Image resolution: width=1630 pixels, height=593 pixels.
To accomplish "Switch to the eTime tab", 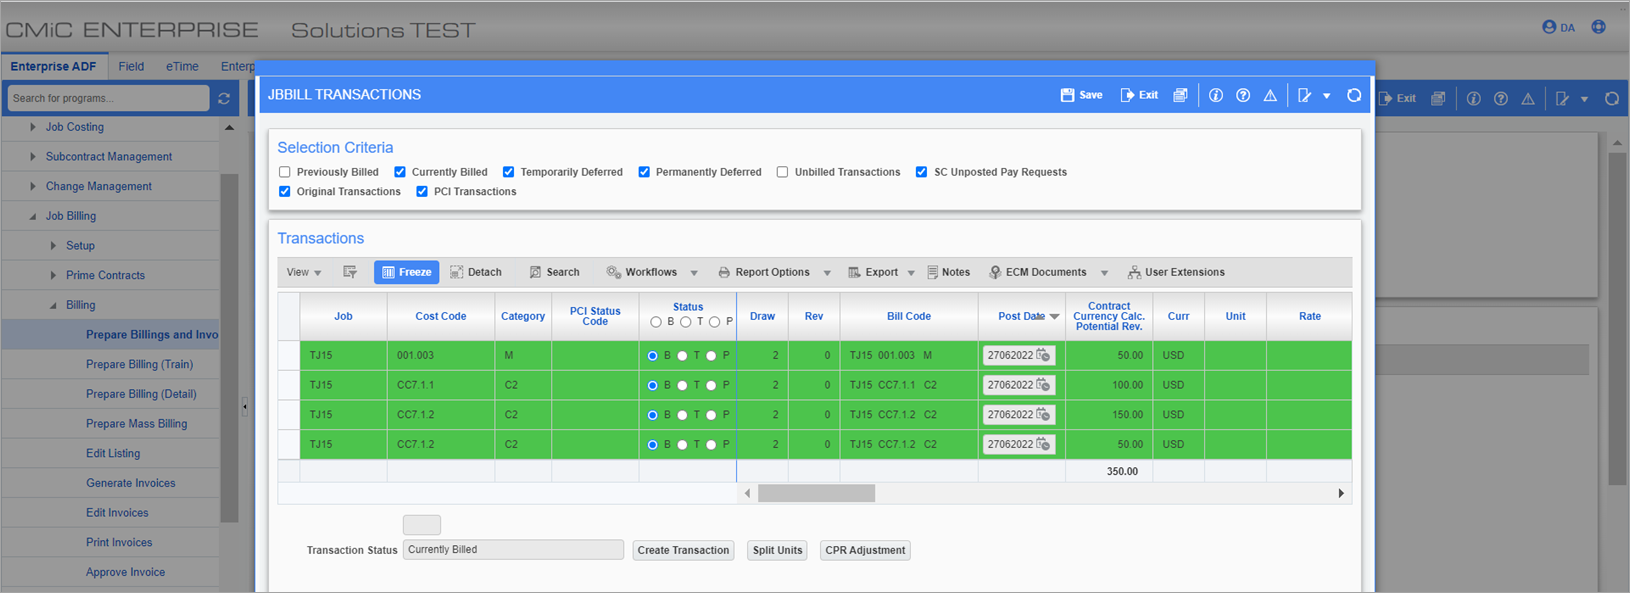I will [182, 66].
